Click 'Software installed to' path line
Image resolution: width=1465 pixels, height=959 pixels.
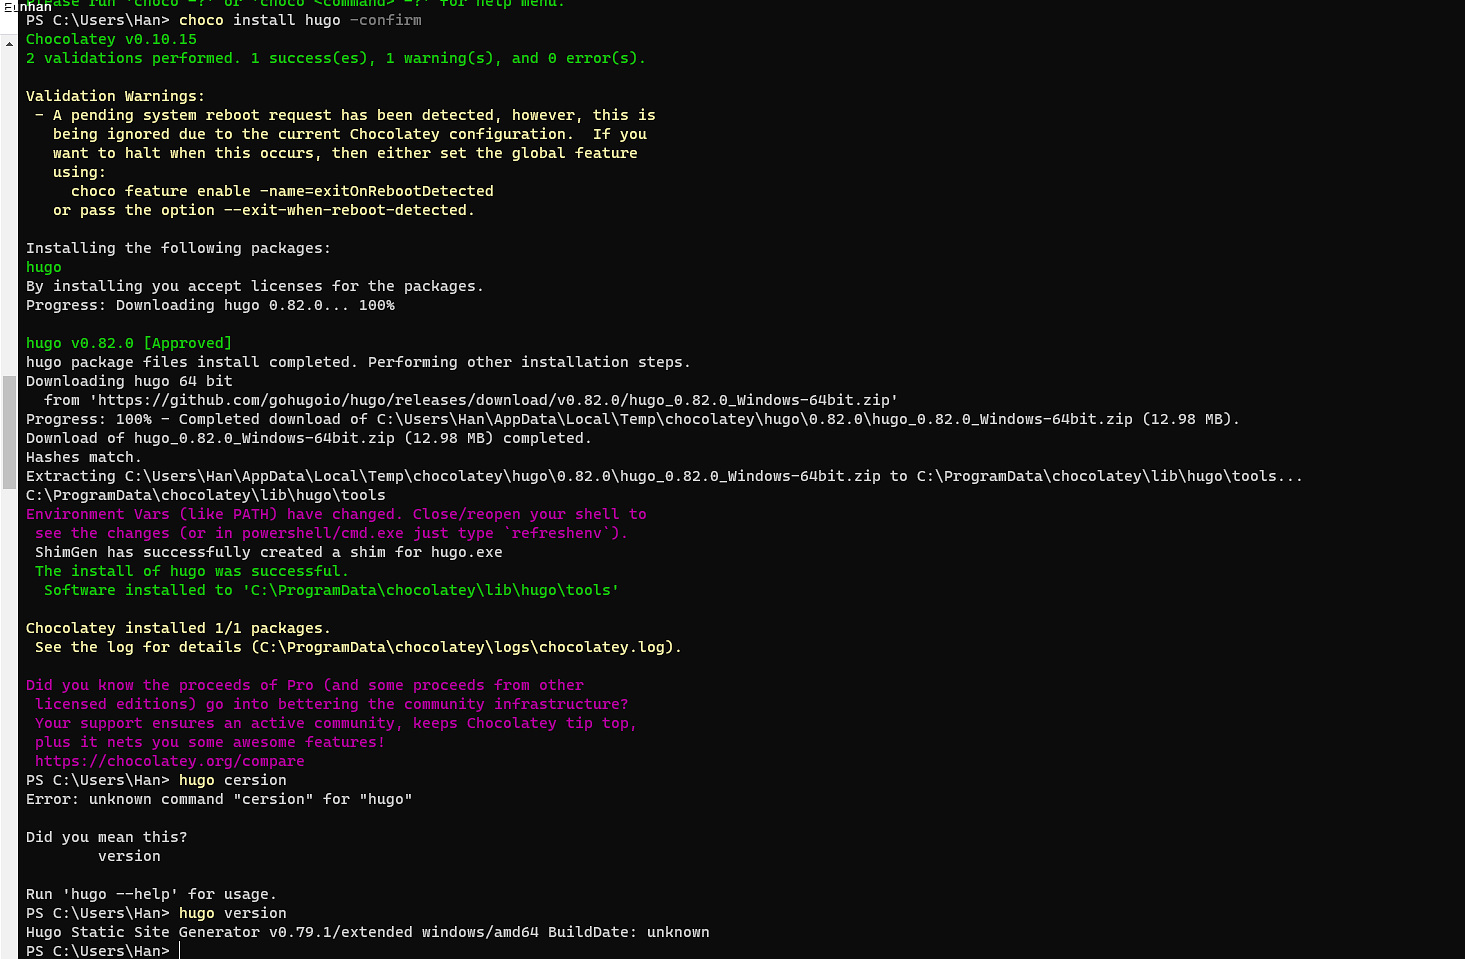click(x=331, y=590)
